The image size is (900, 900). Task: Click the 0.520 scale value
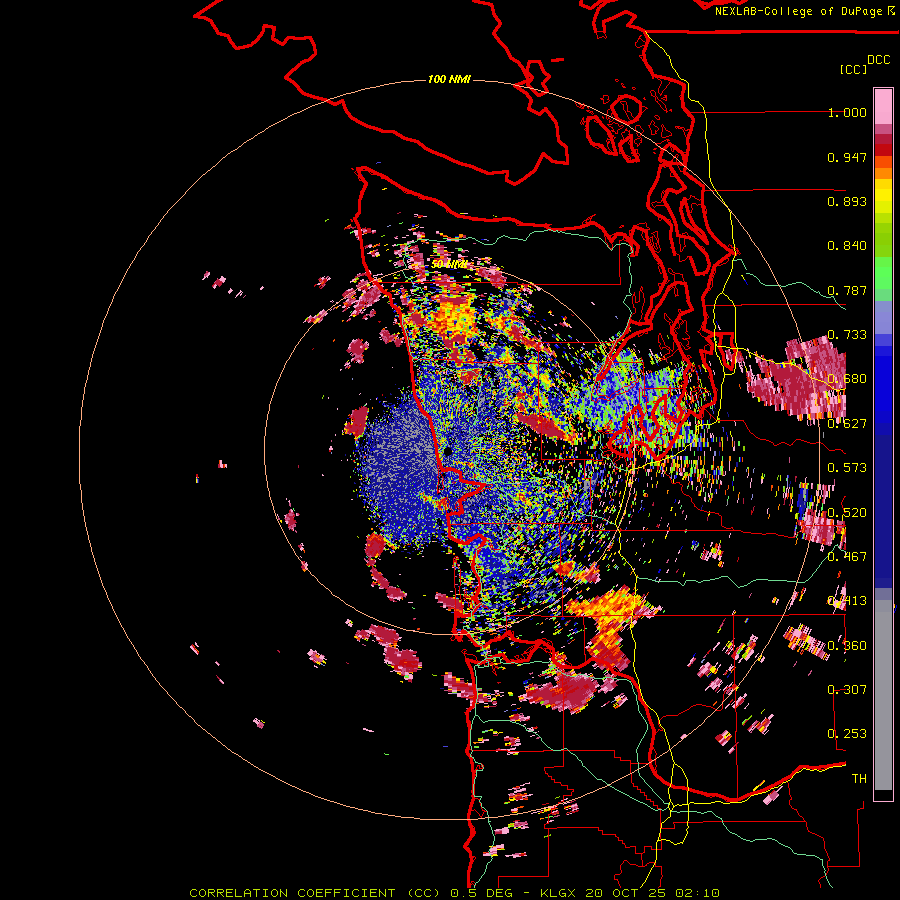click(847, 513)
